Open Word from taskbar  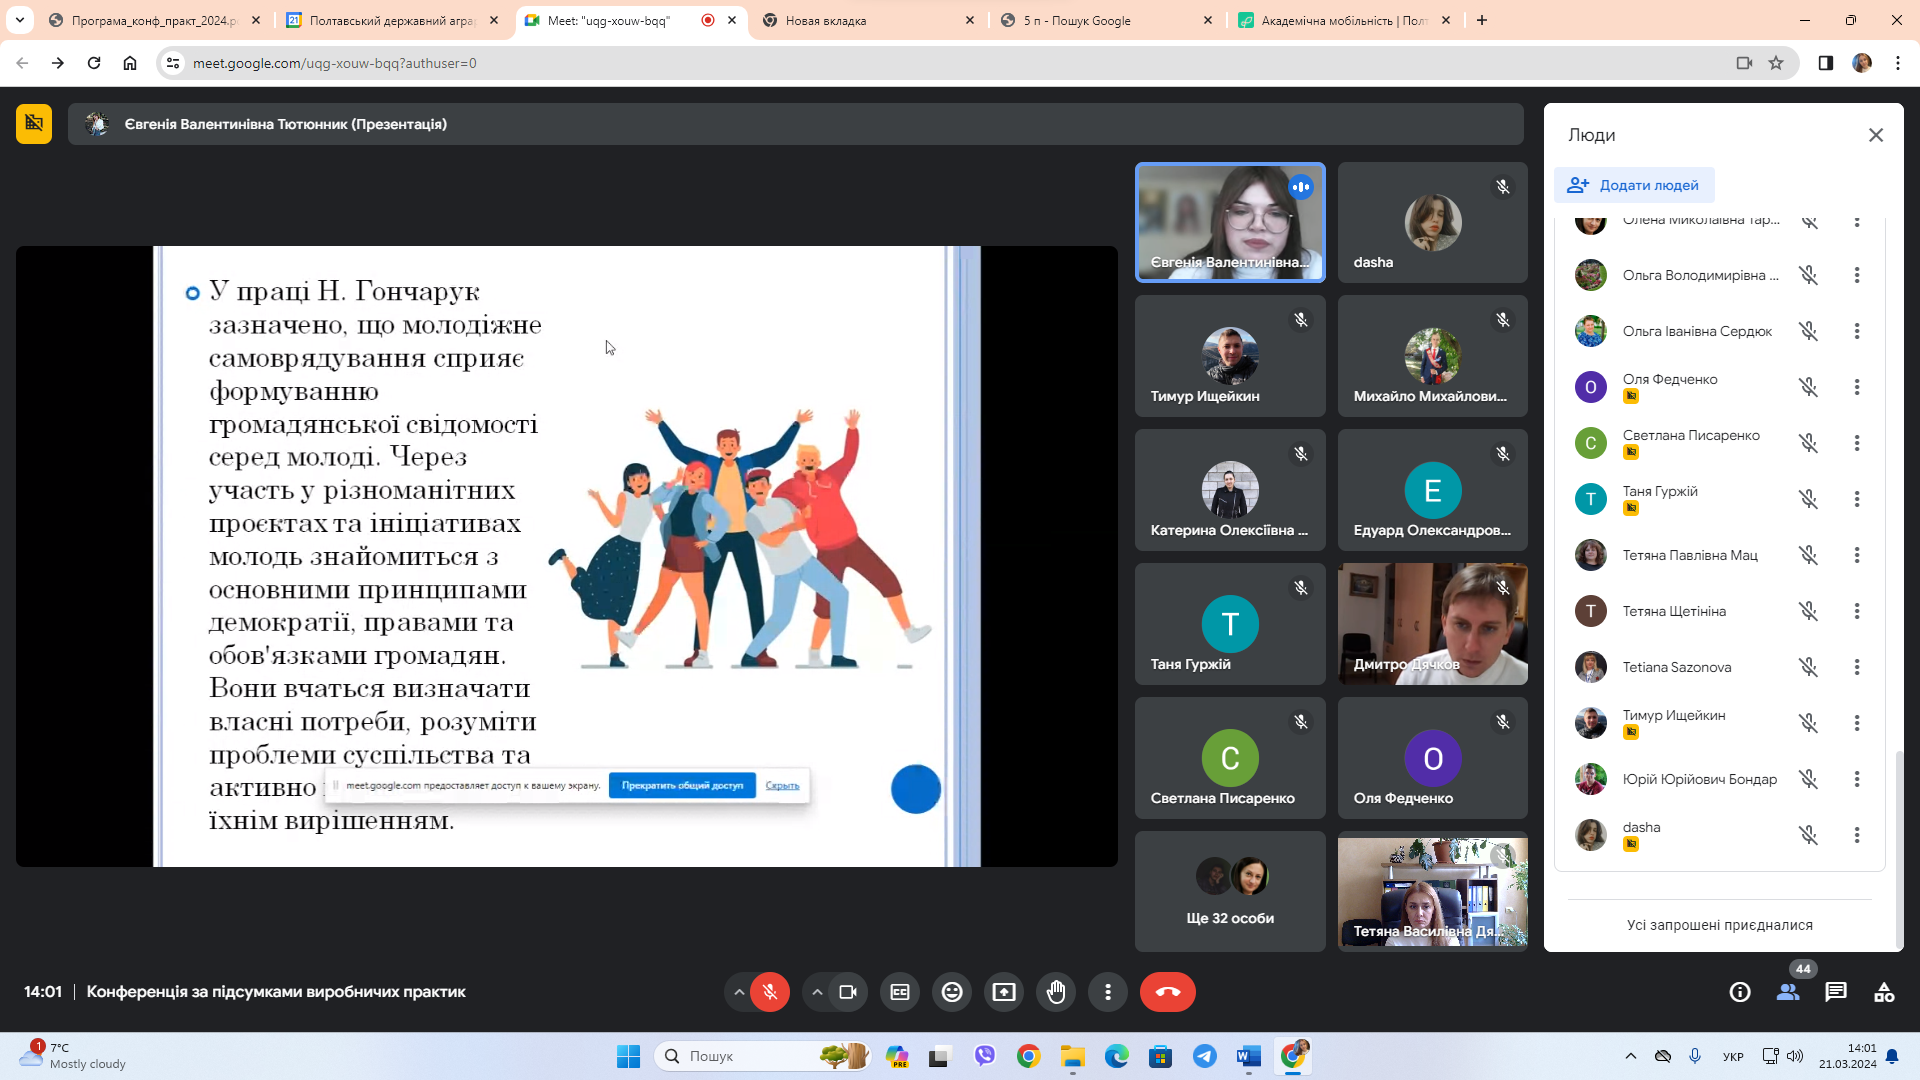point(1249,1056)
